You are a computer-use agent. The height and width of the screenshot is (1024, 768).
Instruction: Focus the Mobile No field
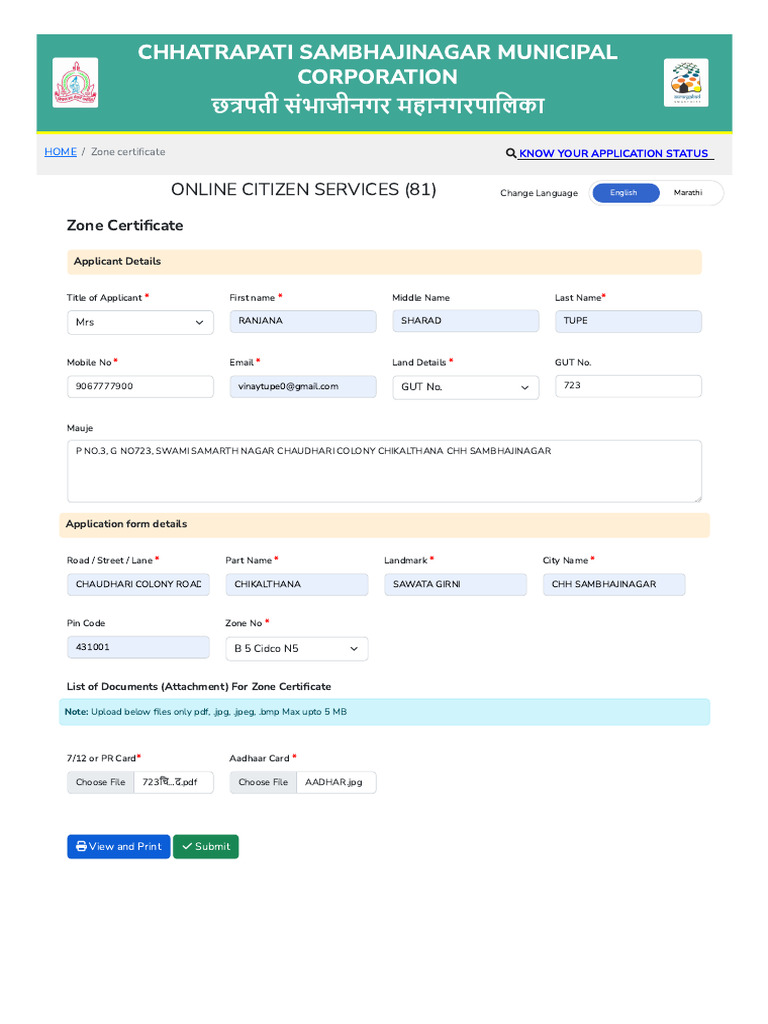(x=140, y=387)
